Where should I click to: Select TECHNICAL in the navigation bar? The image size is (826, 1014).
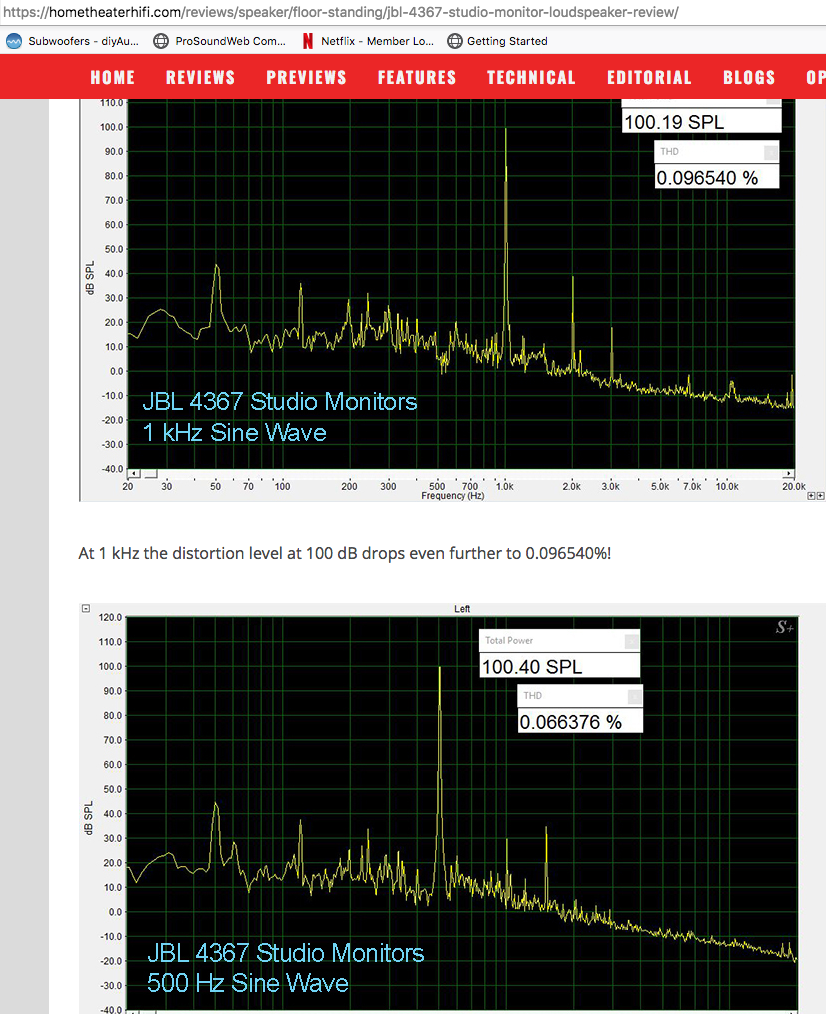point(531,78)
